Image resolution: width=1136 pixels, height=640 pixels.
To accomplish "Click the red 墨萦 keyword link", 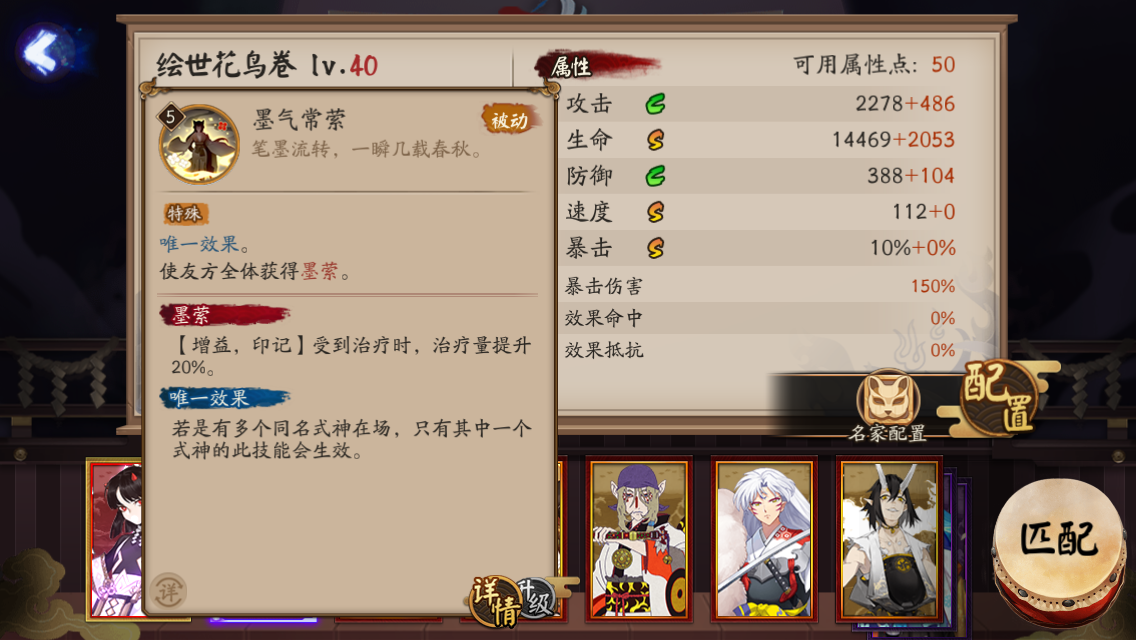I will 320,271.
